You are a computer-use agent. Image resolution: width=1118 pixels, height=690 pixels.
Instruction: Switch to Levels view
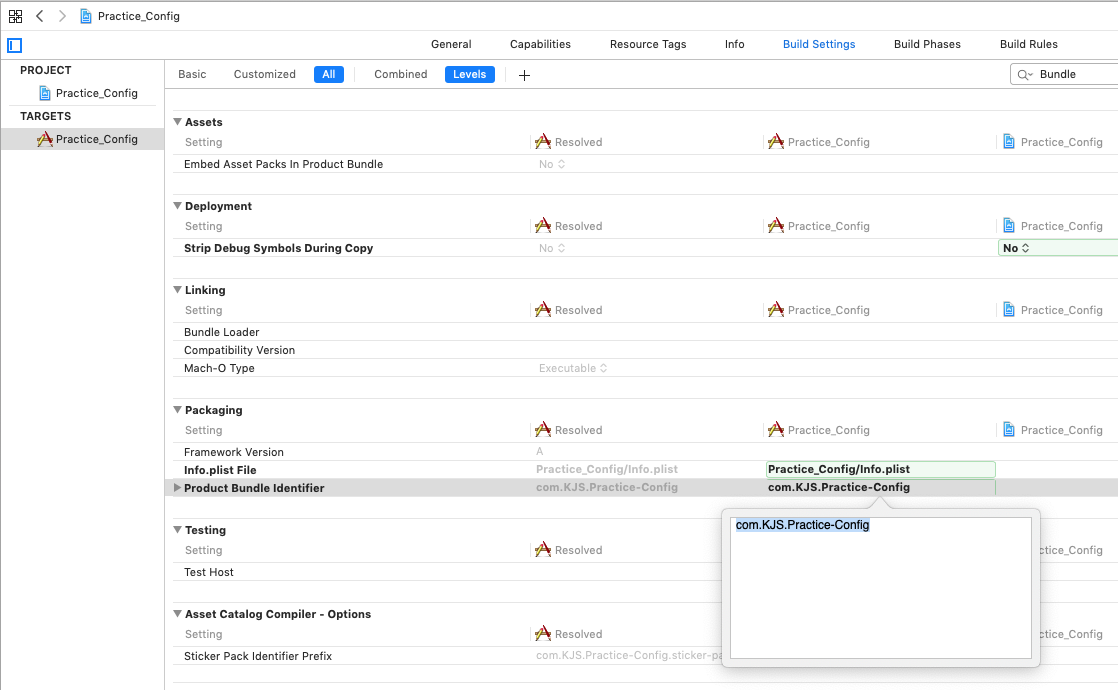pyautogui.click(x=469, y=74)
